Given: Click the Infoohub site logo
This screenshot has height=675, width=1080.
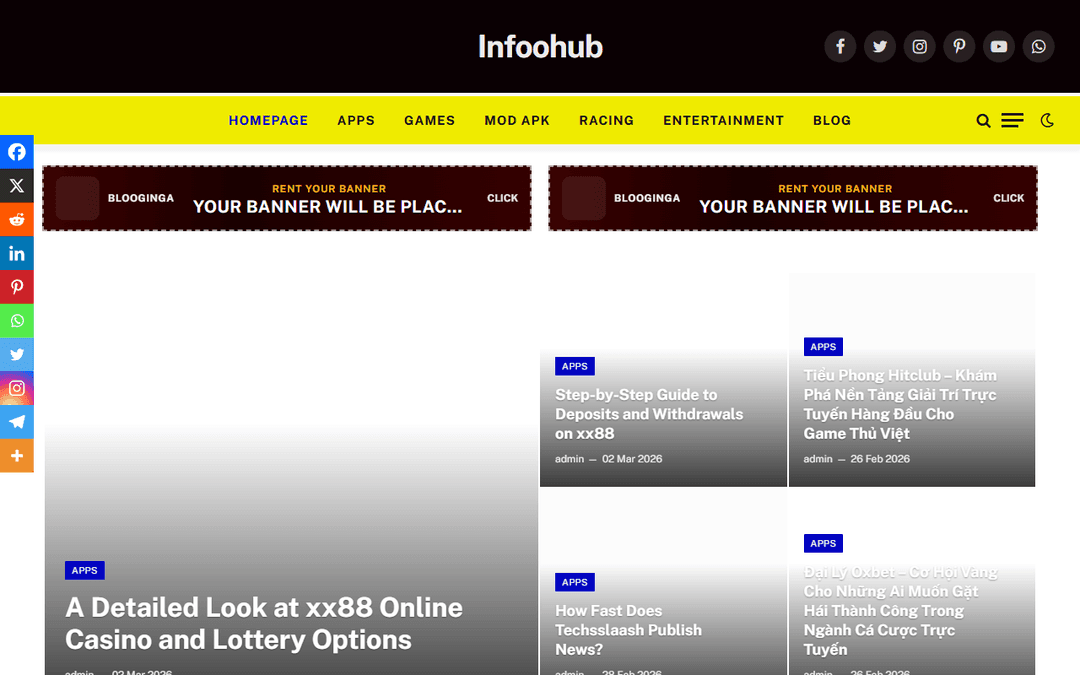Looking at the screenshot, I should 540,47.
